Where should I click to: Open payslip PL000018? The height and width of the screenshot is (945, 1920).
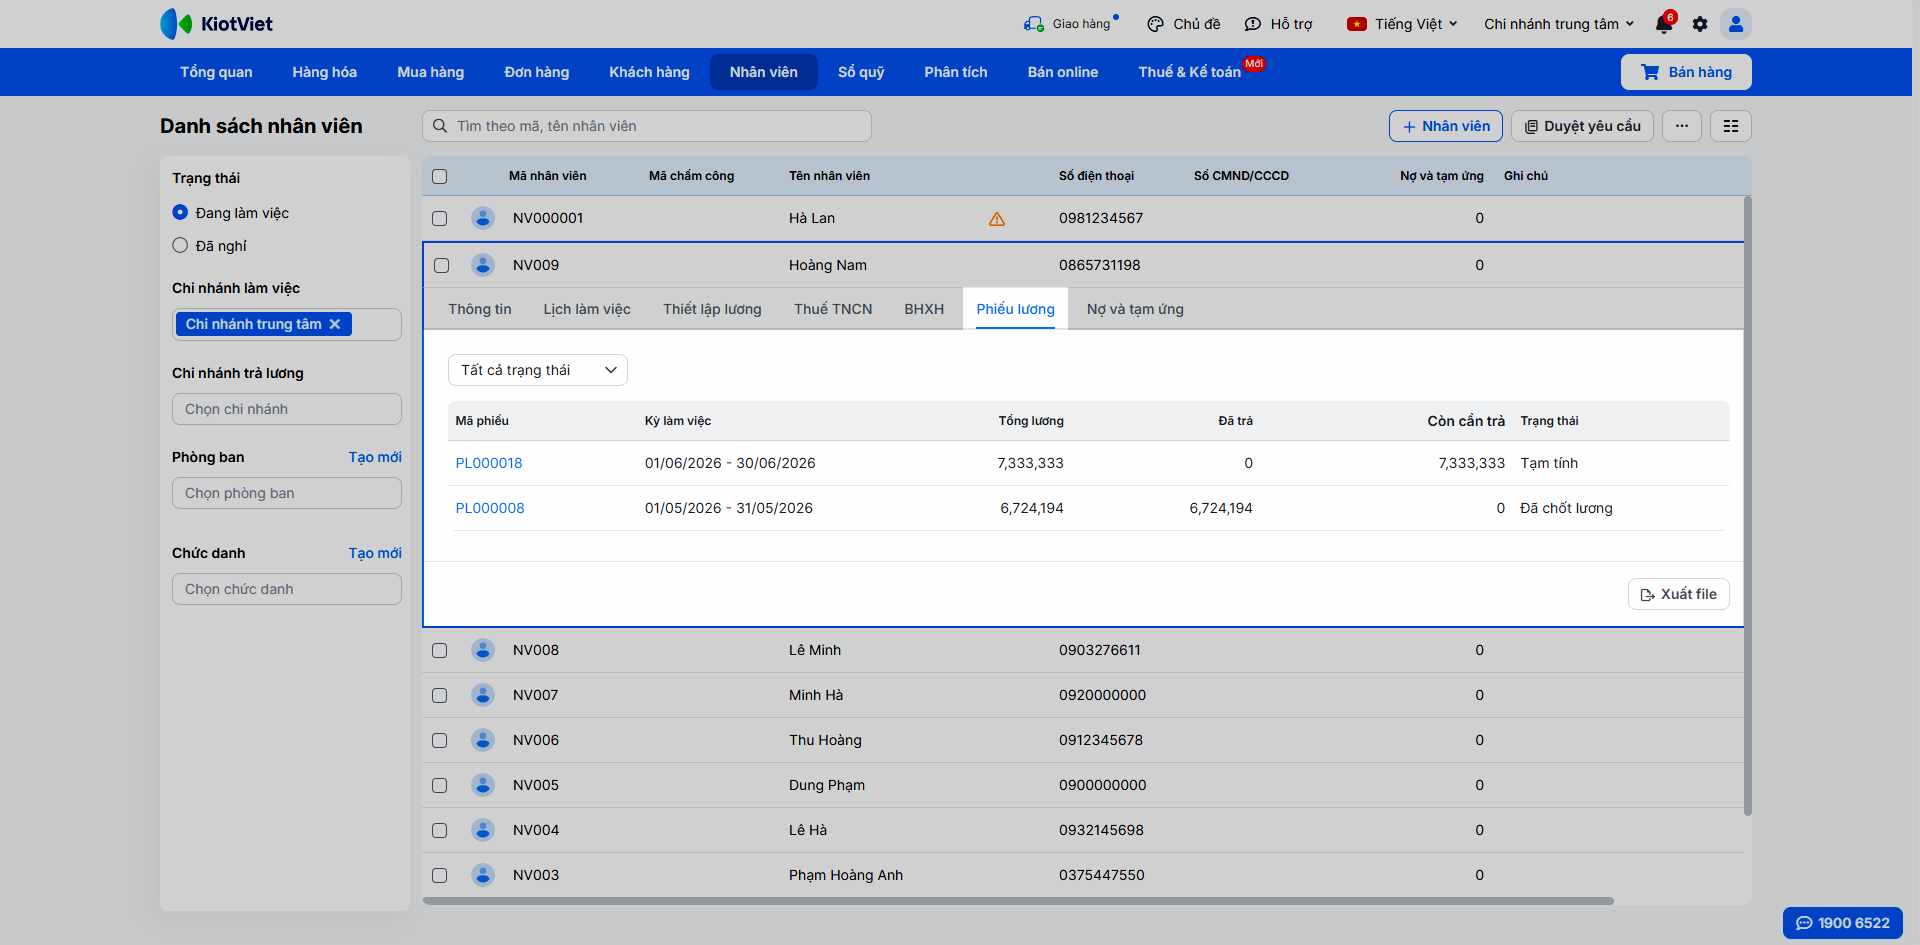click(x=489, y=463)
